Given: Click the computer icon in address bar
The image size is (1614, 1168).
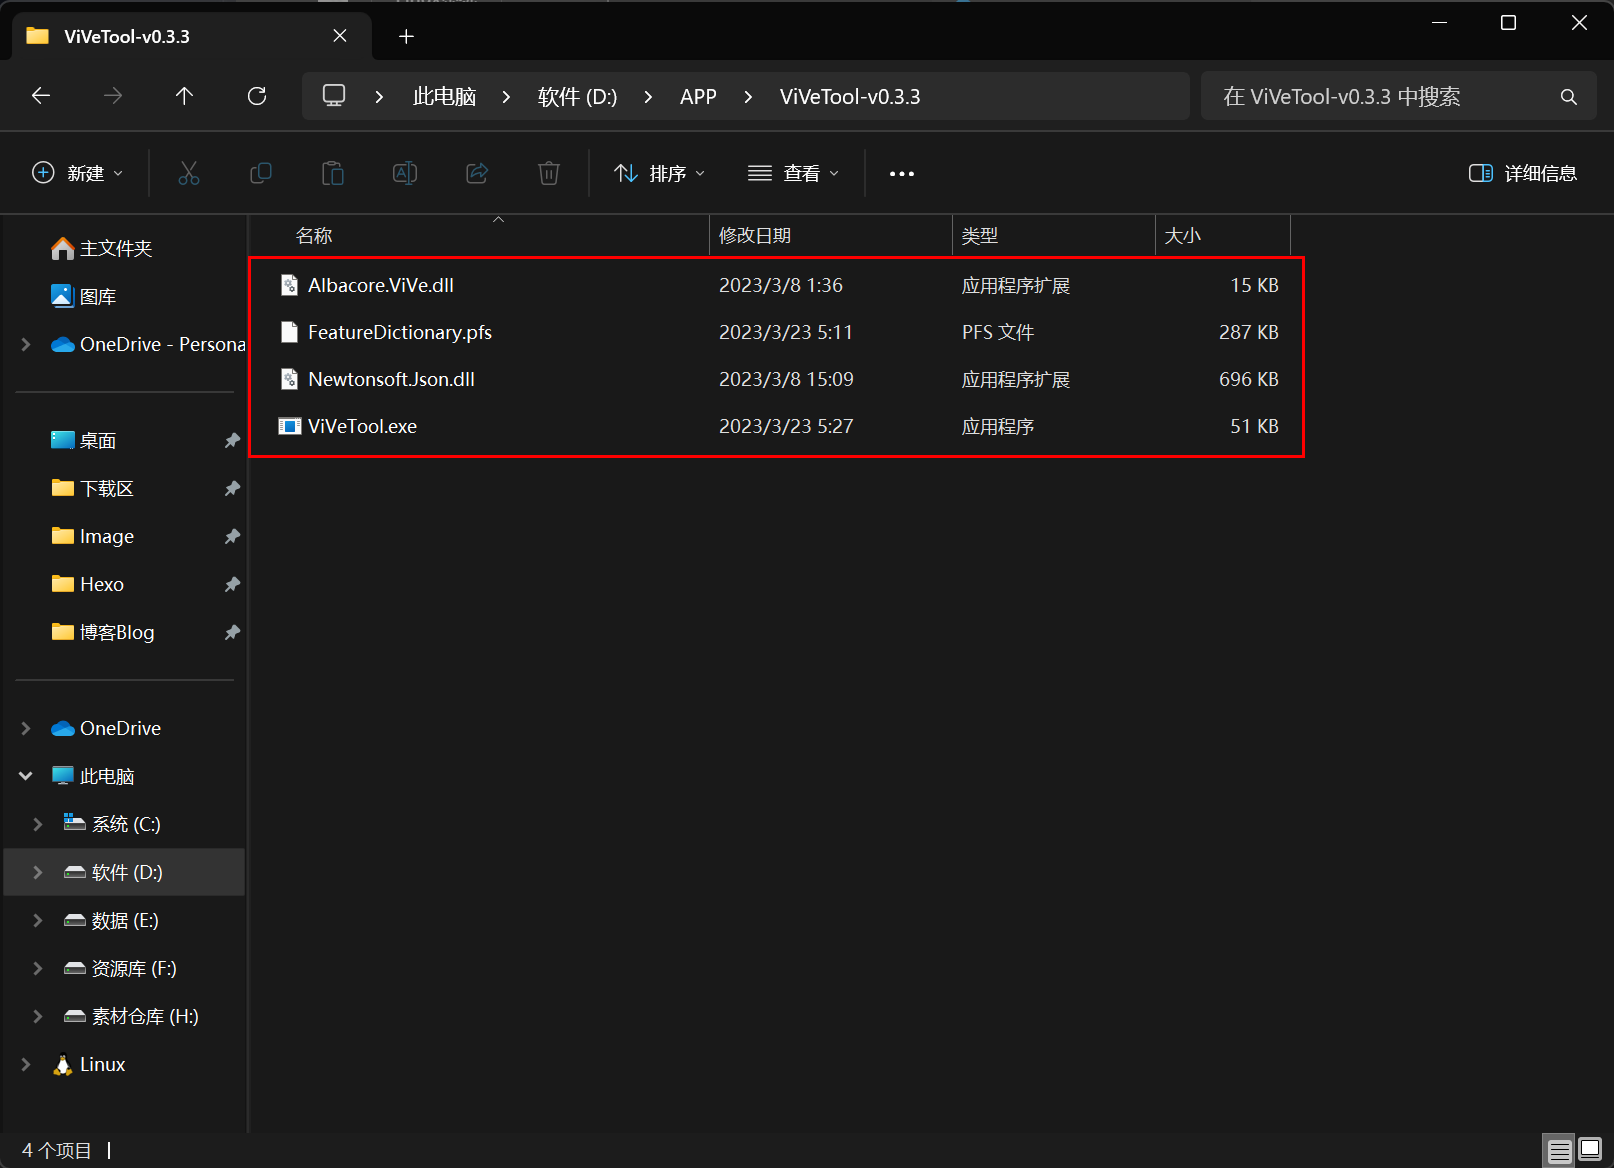Looking at the screenshot, I should coord(334,96).
